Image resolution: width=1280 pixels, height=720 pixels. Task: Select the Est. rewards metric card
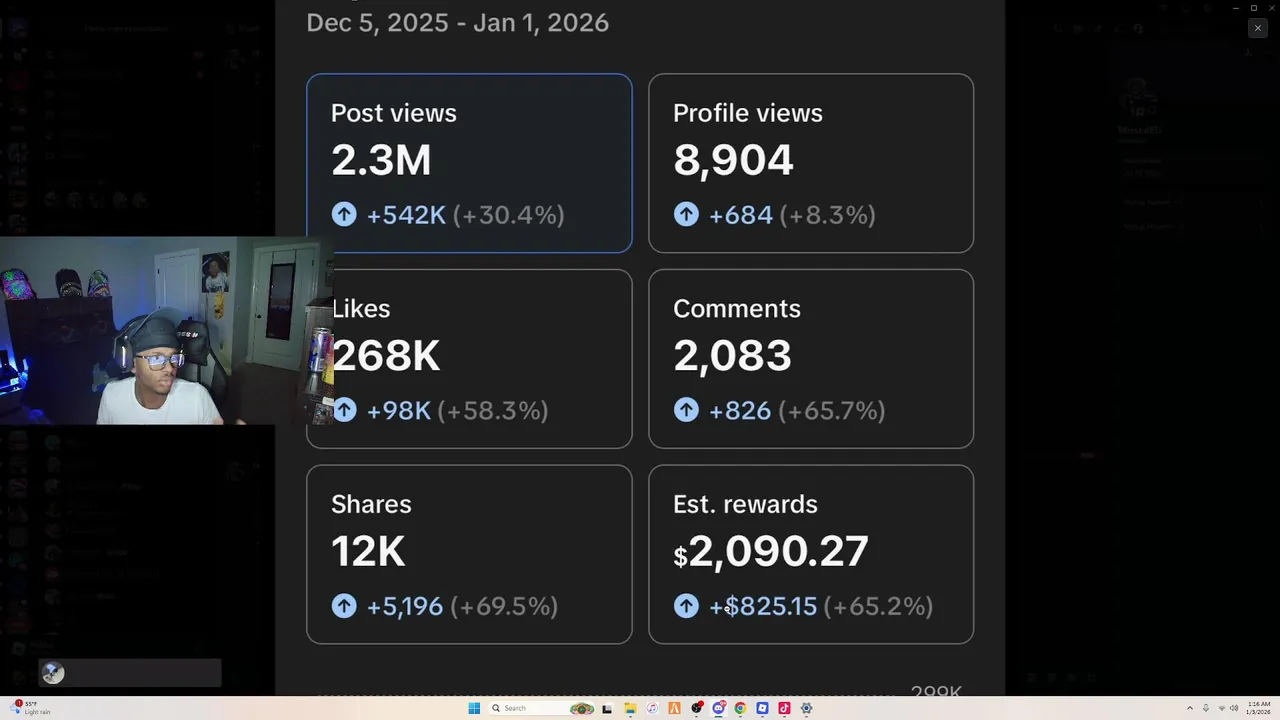point(811,554)
